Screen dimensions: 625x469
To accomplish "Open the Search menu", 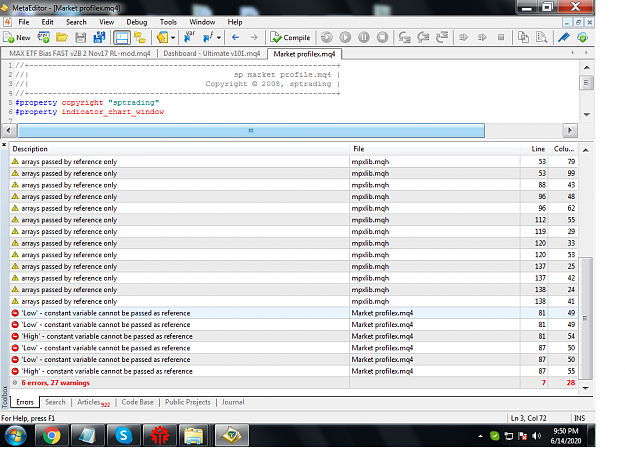I will [x=76, y=22].
